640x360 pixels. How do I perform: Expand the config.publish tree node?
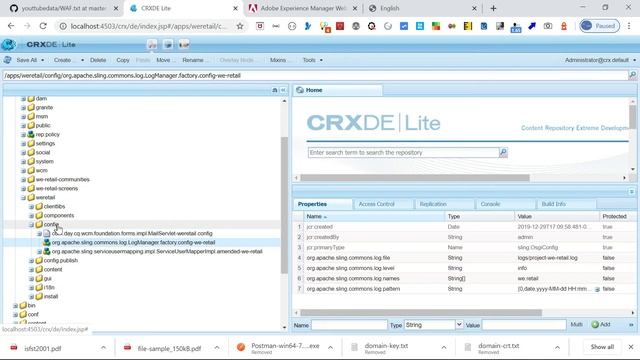pyautogui.click(x=31, y=260)
